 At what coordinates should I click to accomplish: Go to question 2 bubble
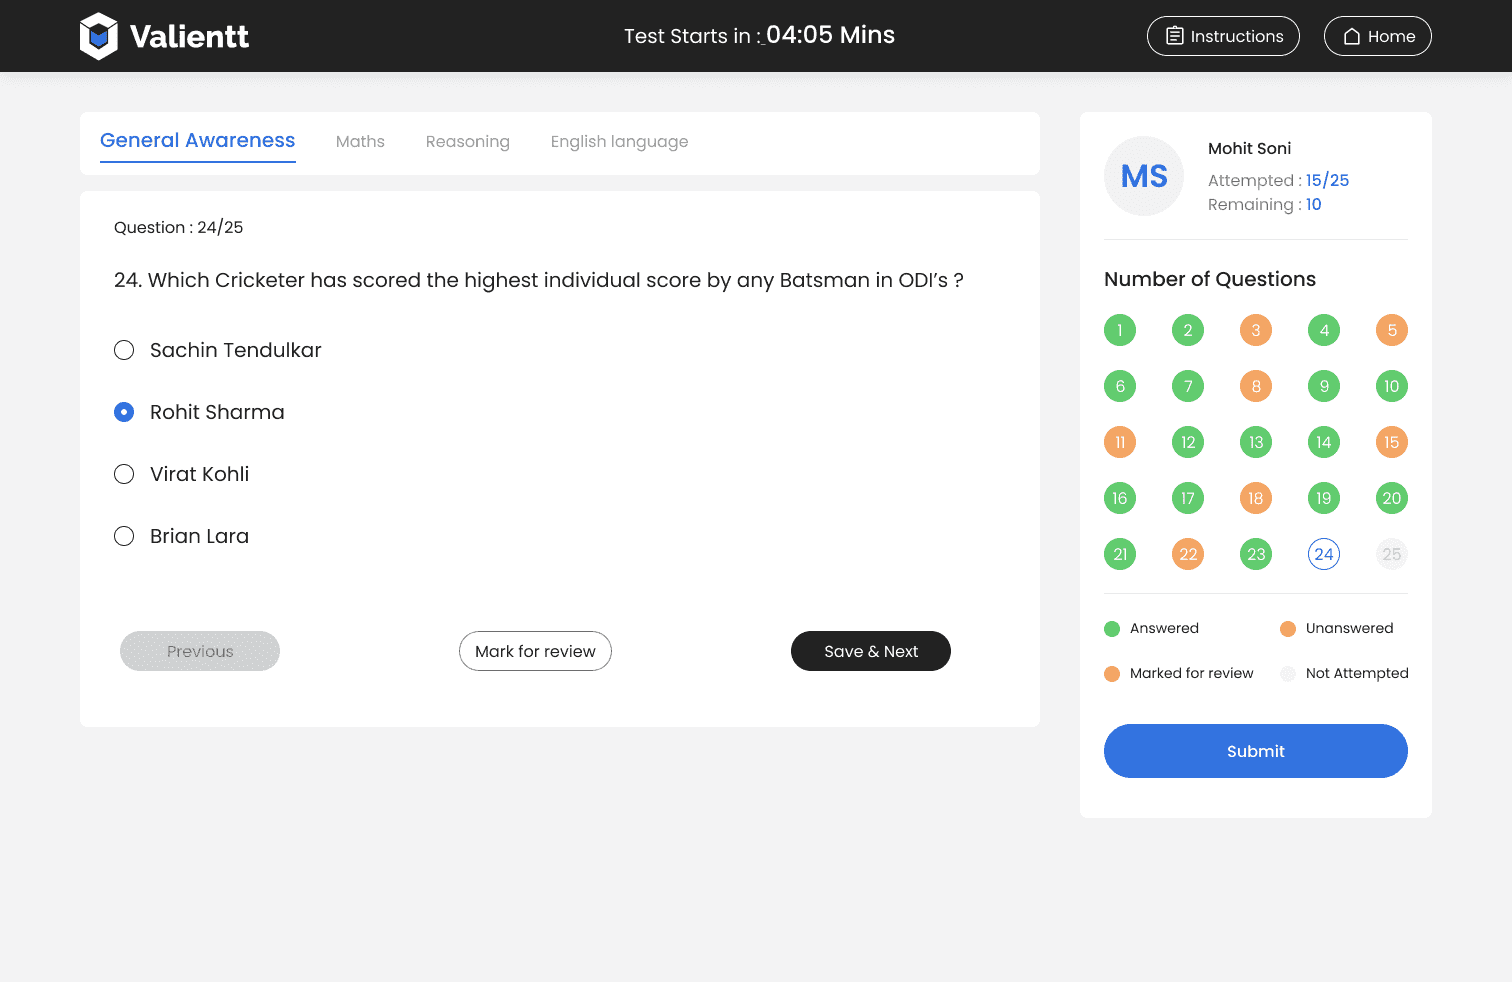[1188, 330]
